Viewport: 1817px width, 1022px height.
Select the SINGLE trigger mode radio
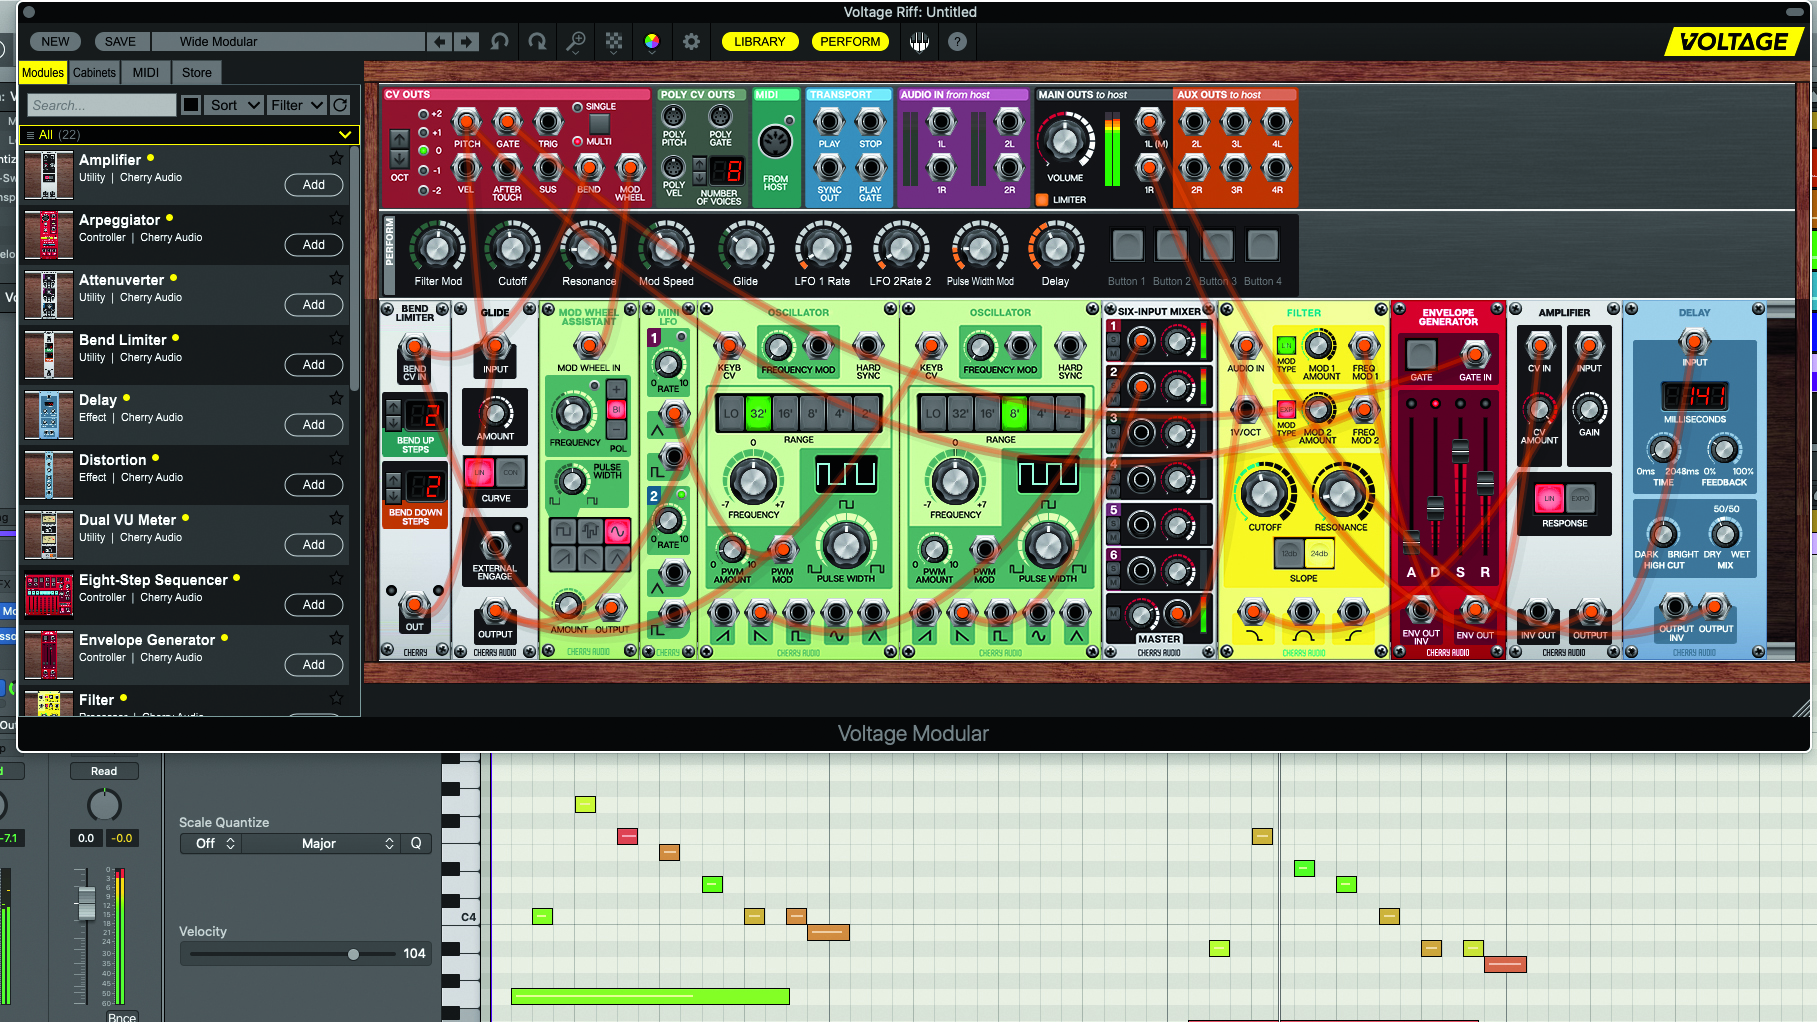pyautogui.click(x=577, y=107)
